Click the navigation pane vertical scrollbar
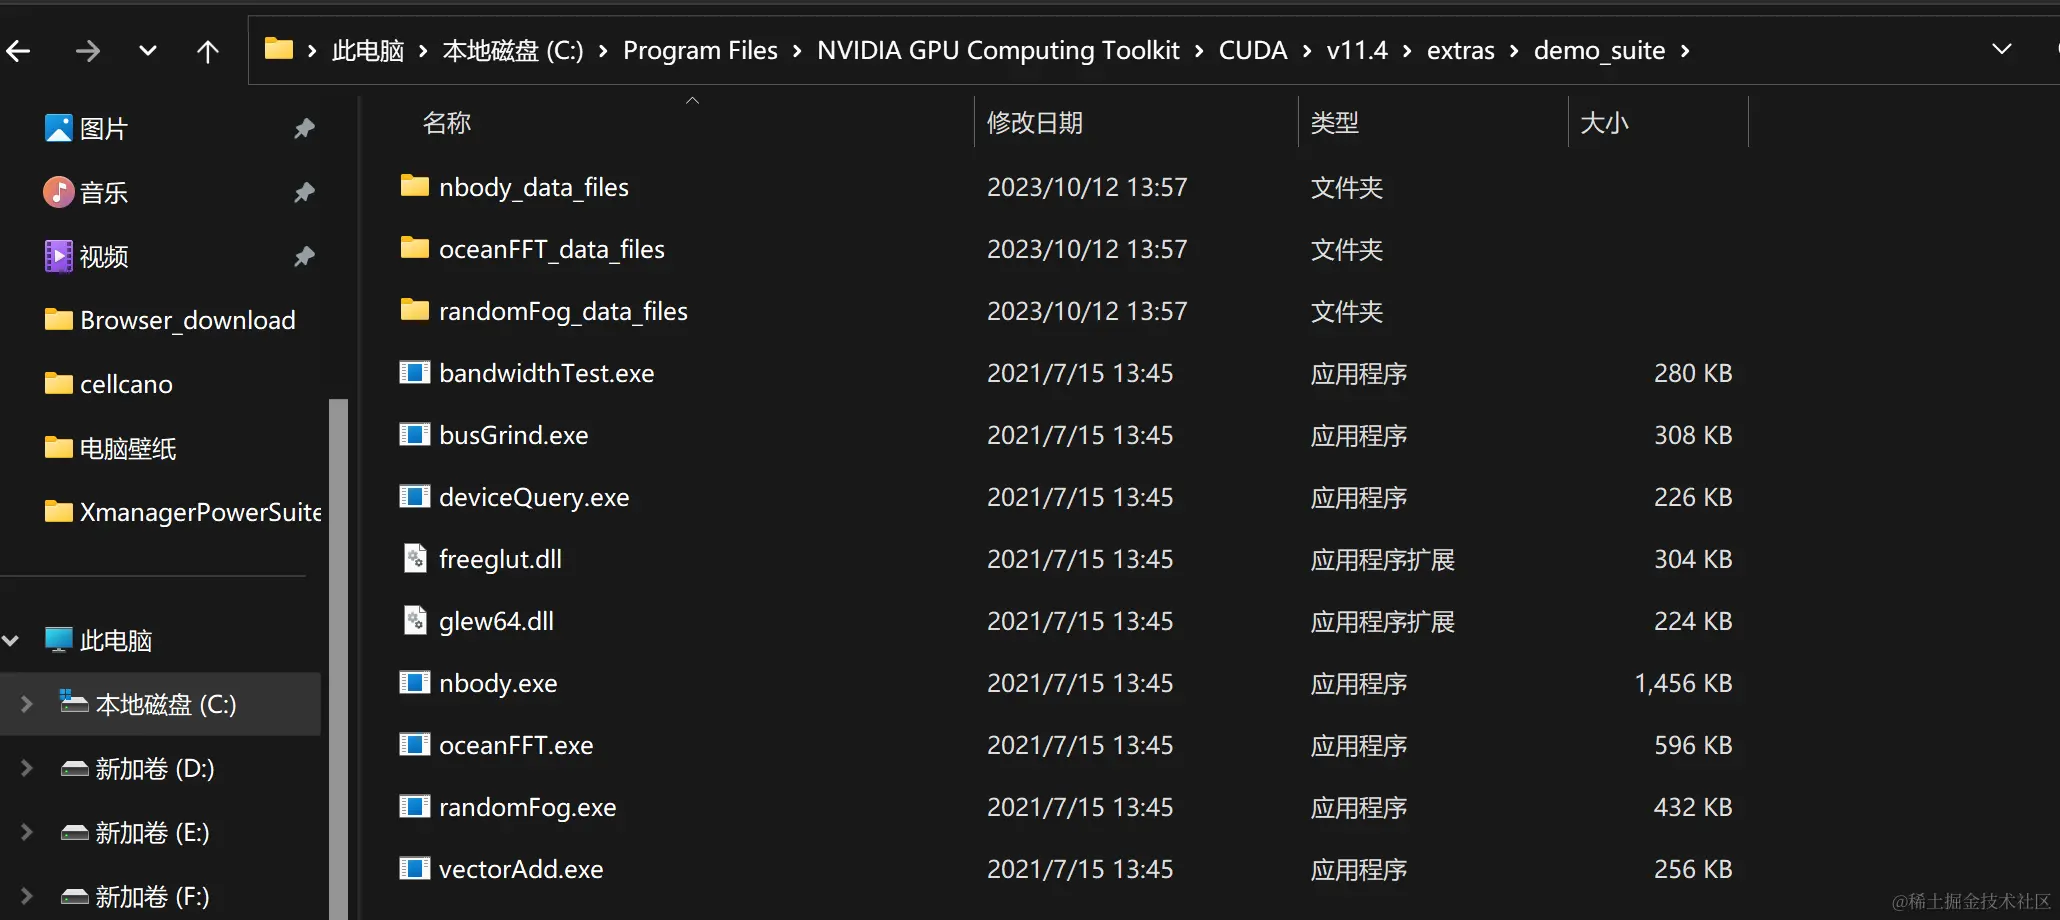2060x920 pixels. tap(338, 650)
